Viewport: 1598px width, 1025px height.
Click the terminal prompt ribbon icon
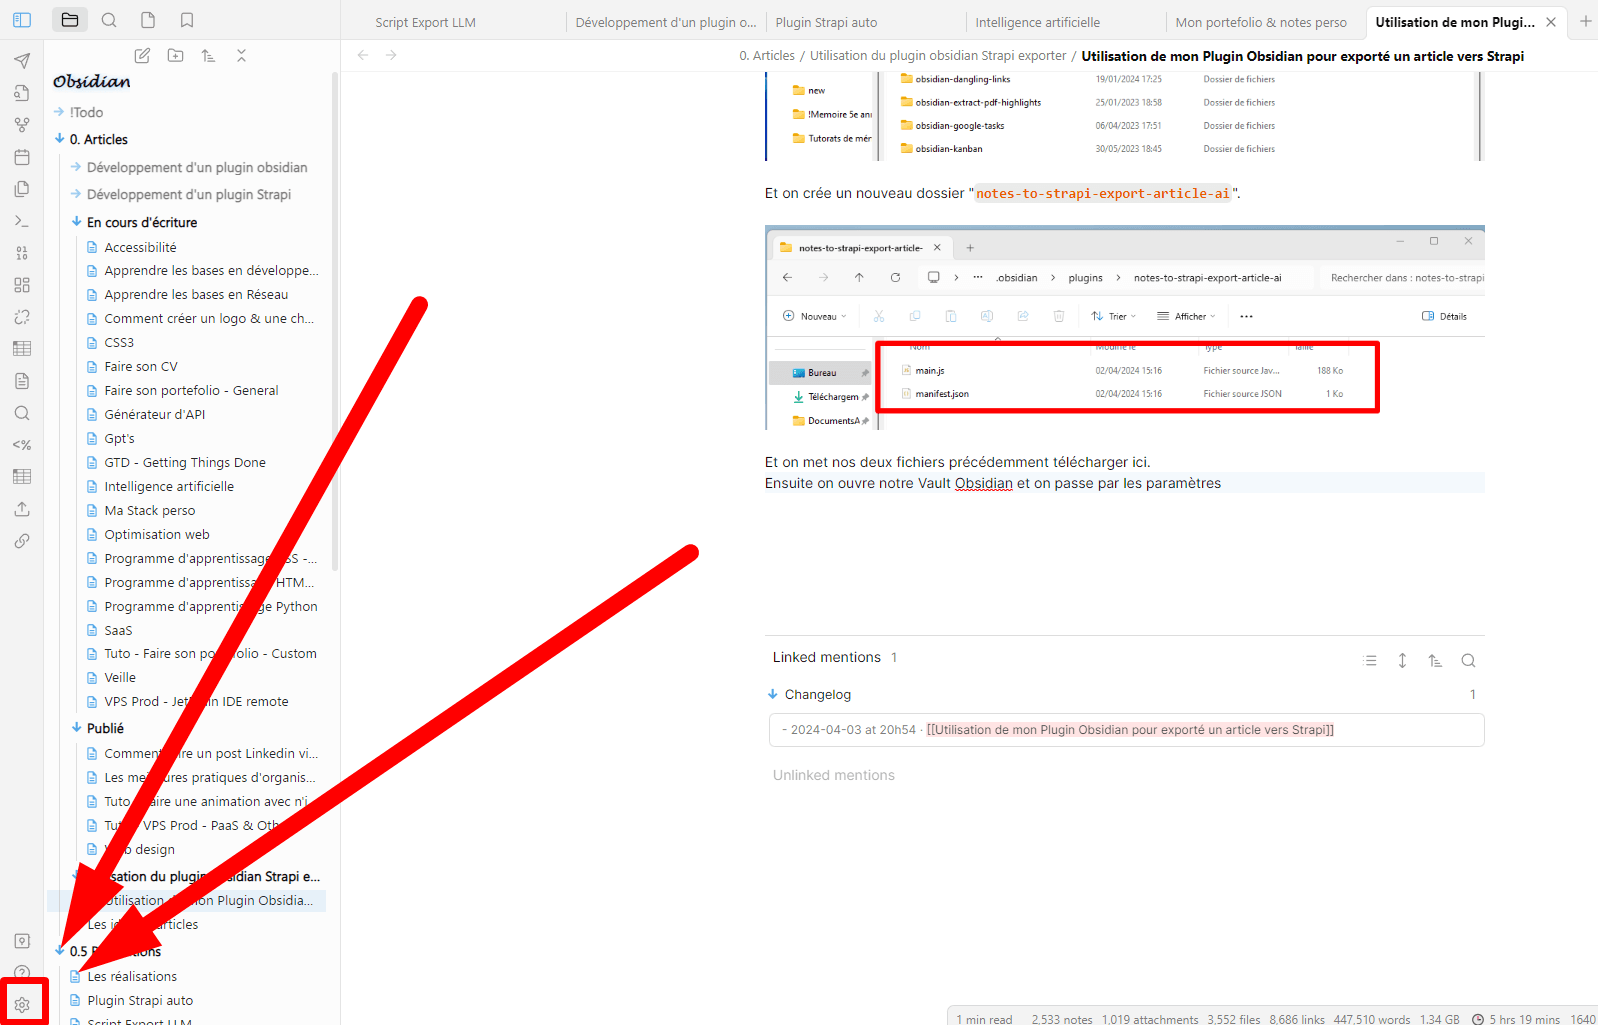22,221
